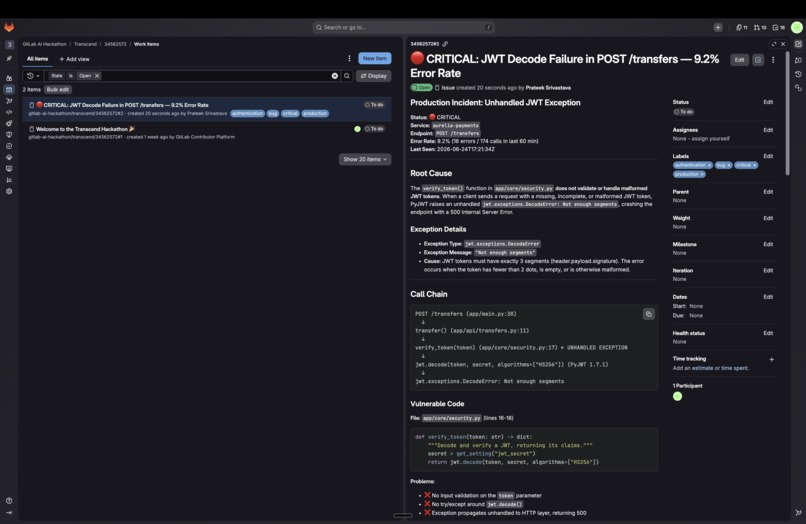Image resolution: width=806 pixels, height=524 pixels.
Task: Expand time tracking with plus button
Action: pyautogui.click(x=771, y=359)
